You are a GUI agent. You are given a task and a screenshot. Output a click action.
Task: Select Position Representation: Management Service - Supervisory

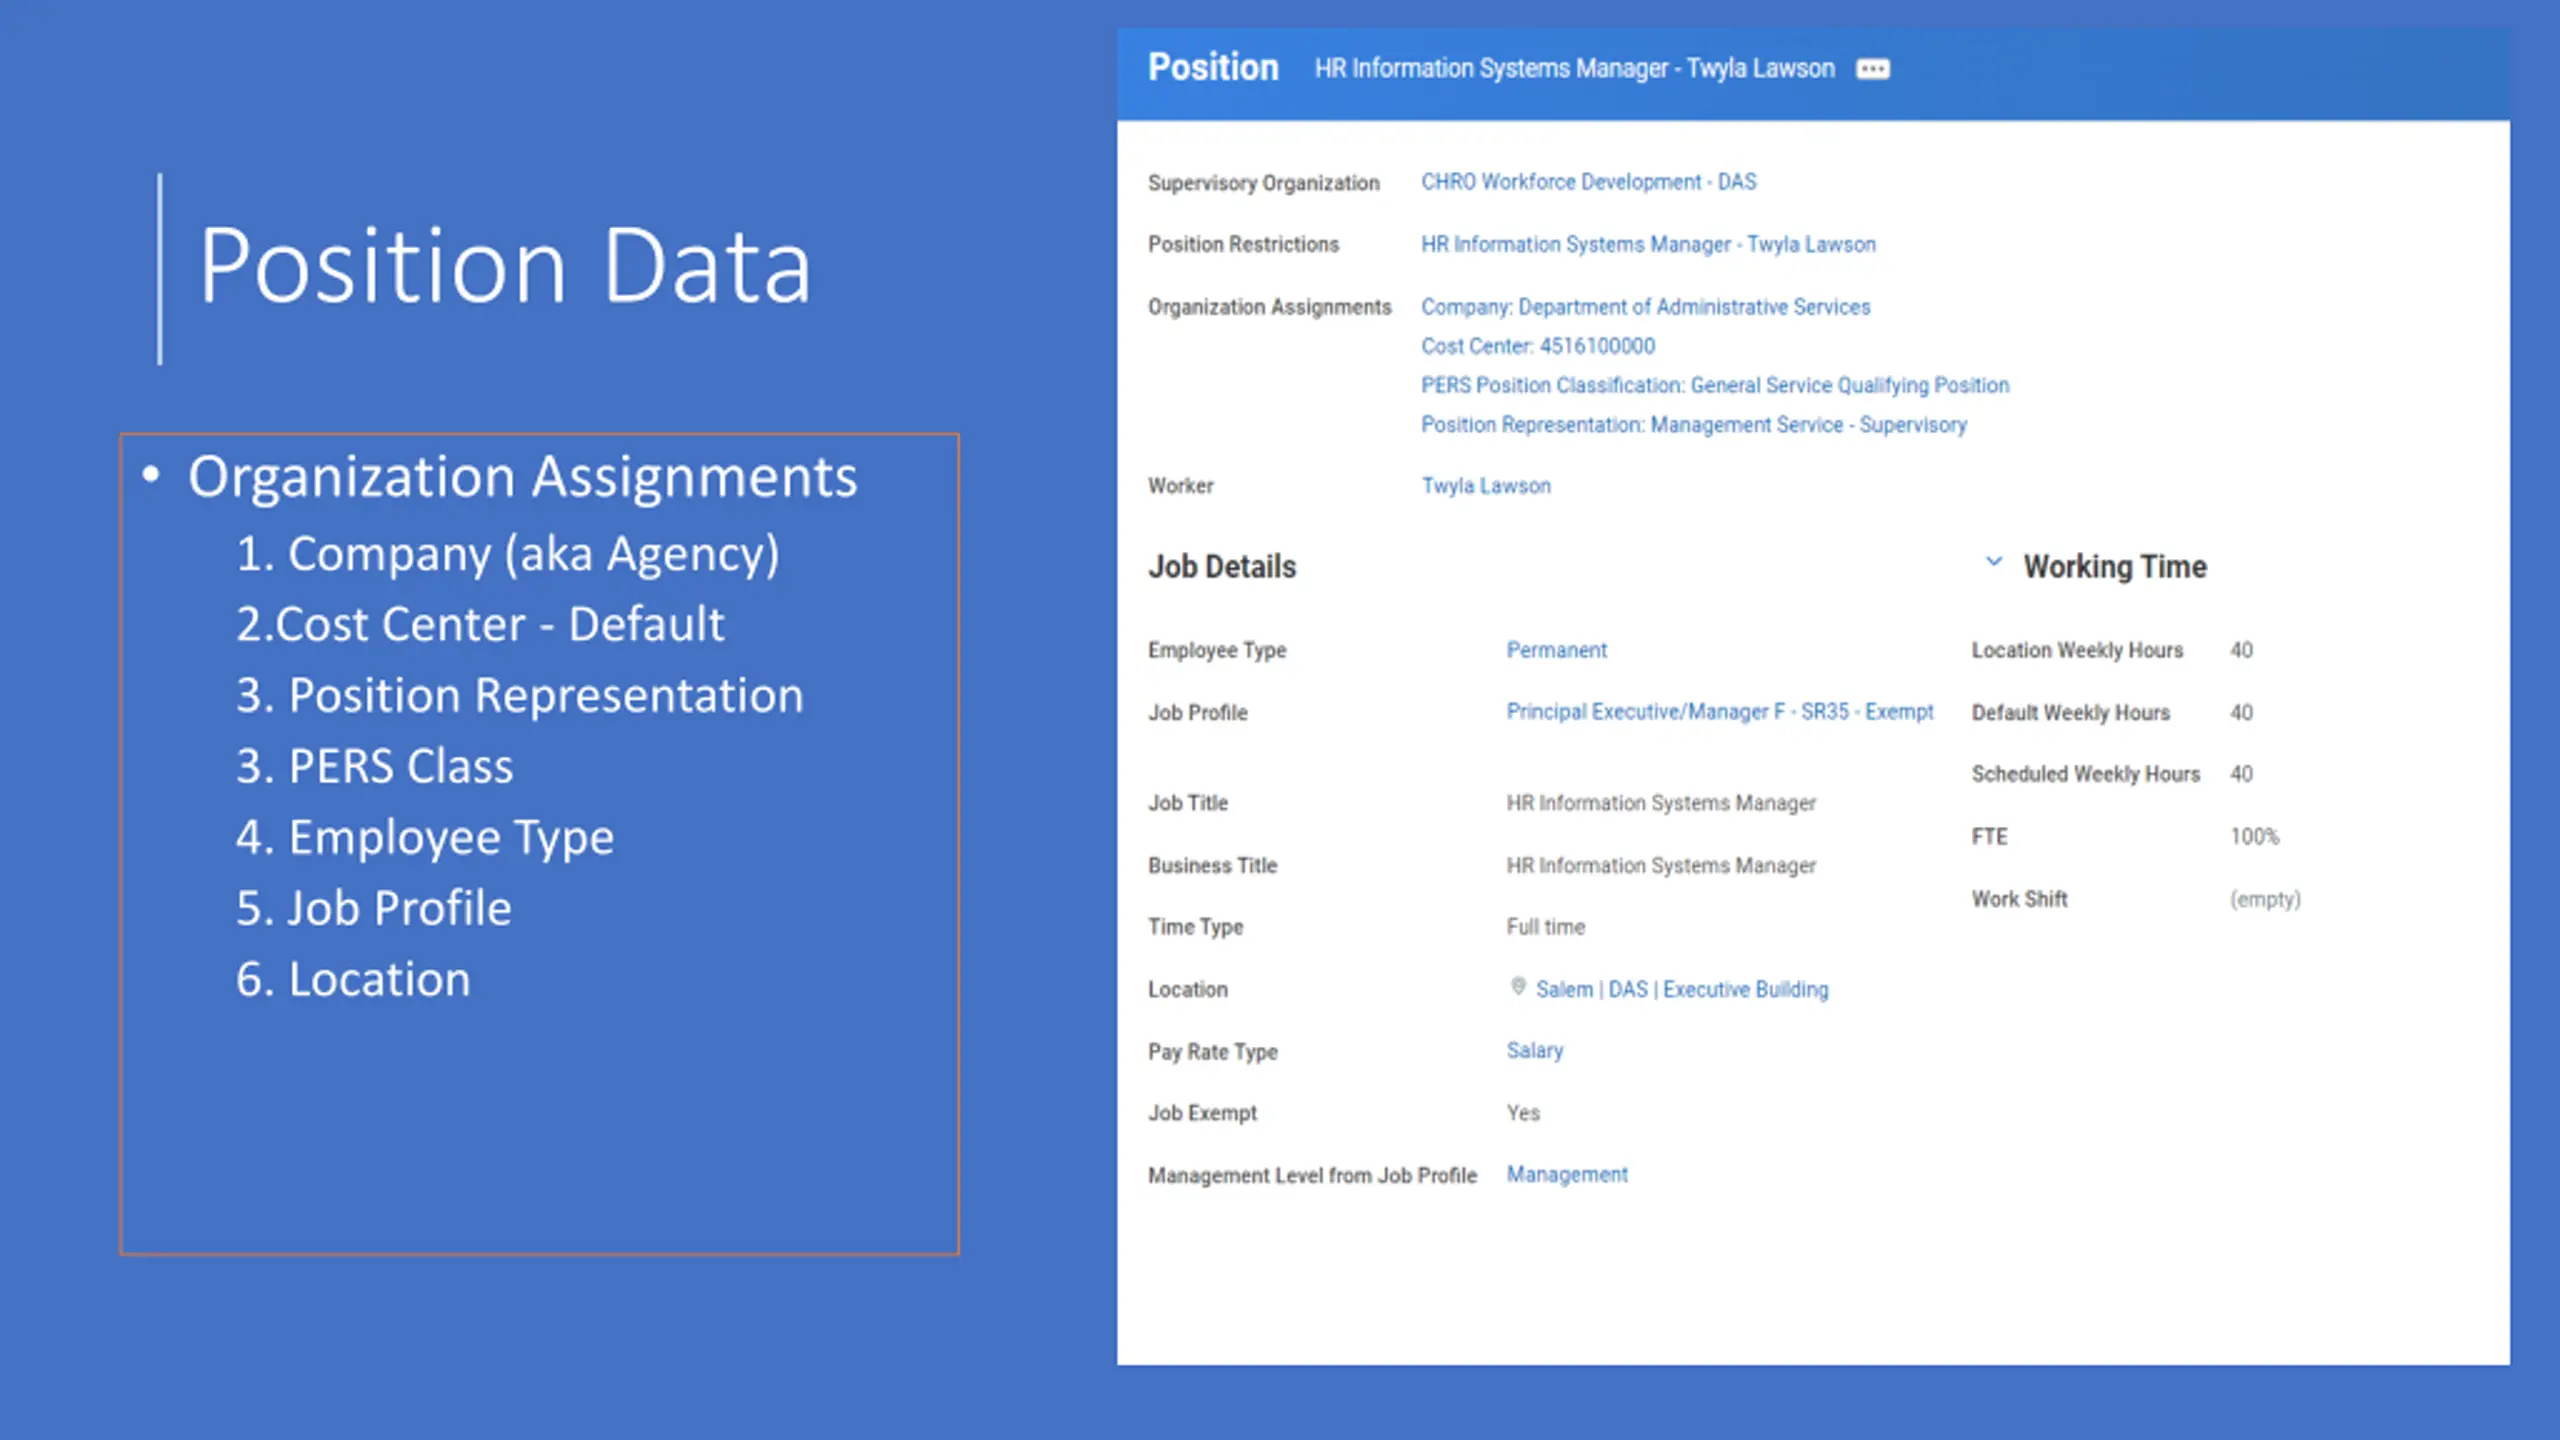point(1694,425)
